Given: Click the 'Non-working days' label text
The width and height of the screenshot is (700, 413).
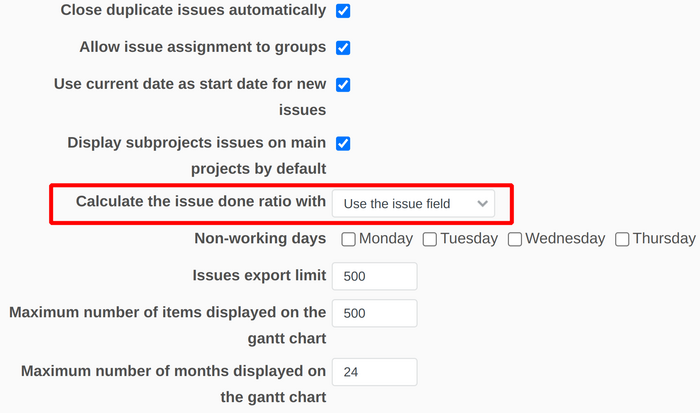Looking at the screenshot, I should click(x=259, y=239).
